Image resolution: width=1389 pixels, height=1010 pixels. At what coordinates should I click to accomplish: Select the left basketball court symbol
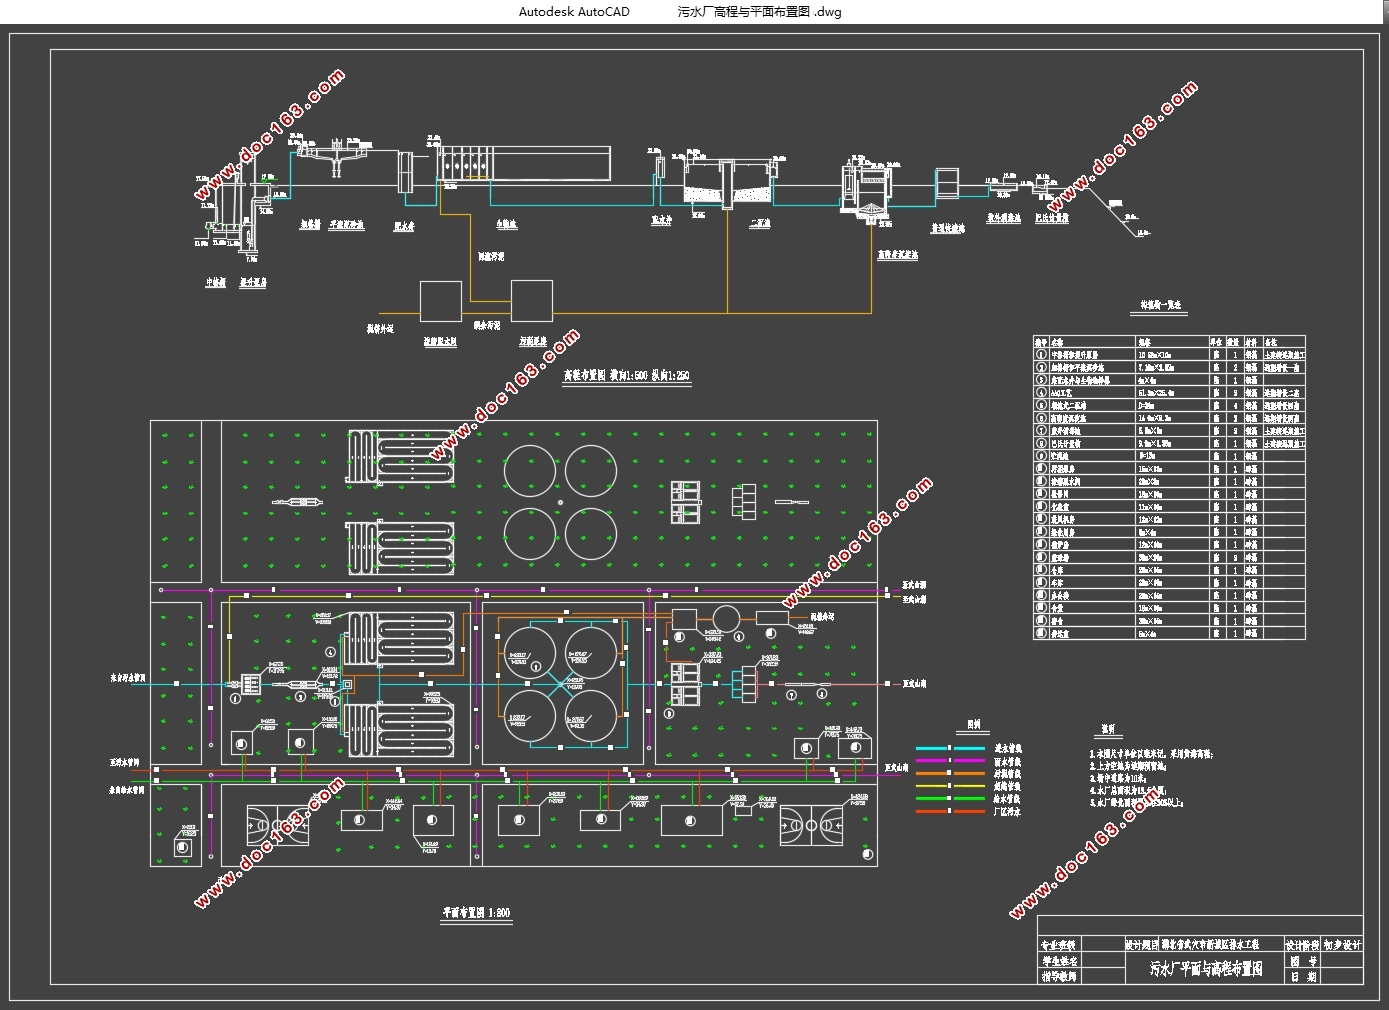pos(278,826)
